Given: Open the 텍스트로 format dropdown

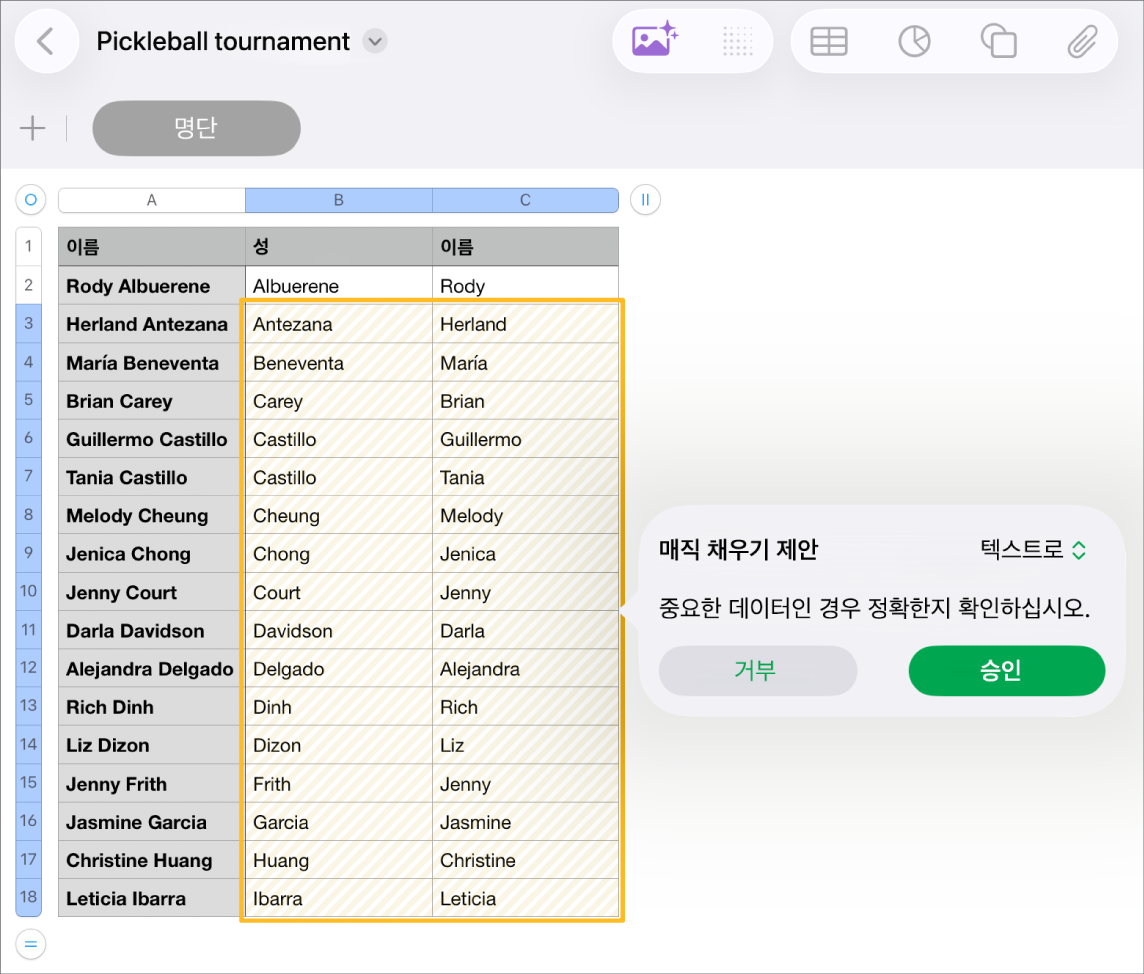Looking at the screenshot, I should pyautogui.click(x=1033, y=549).
